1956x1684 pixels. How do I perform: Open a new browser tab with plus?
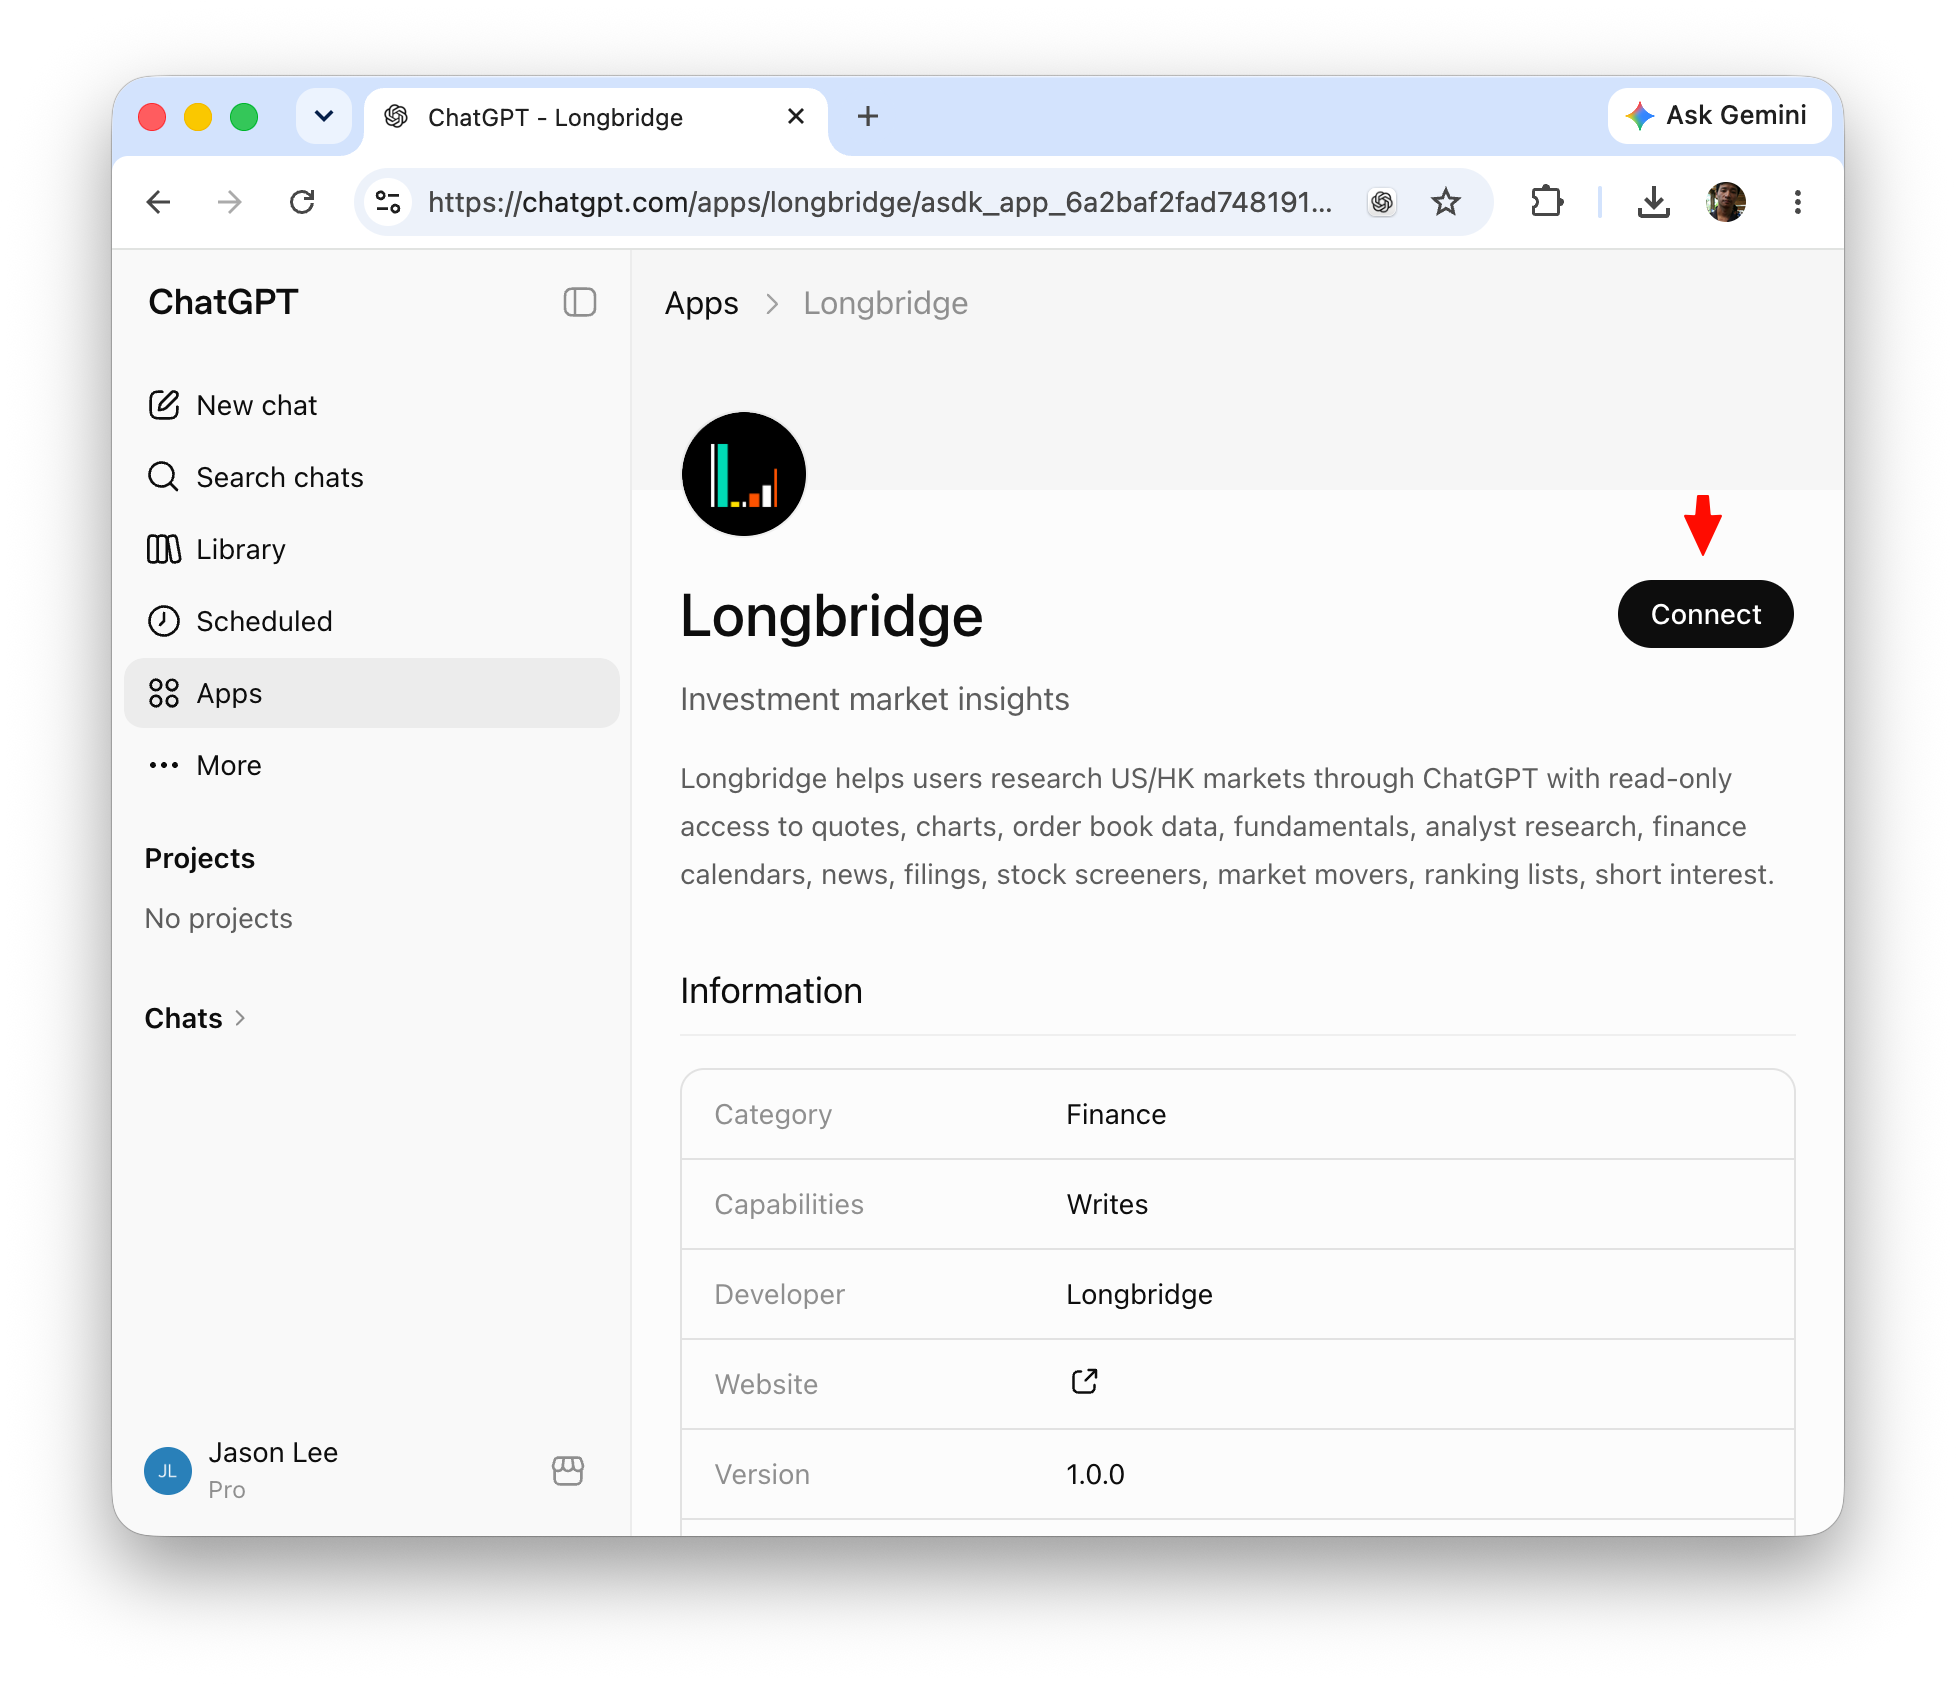coord(868,117)
